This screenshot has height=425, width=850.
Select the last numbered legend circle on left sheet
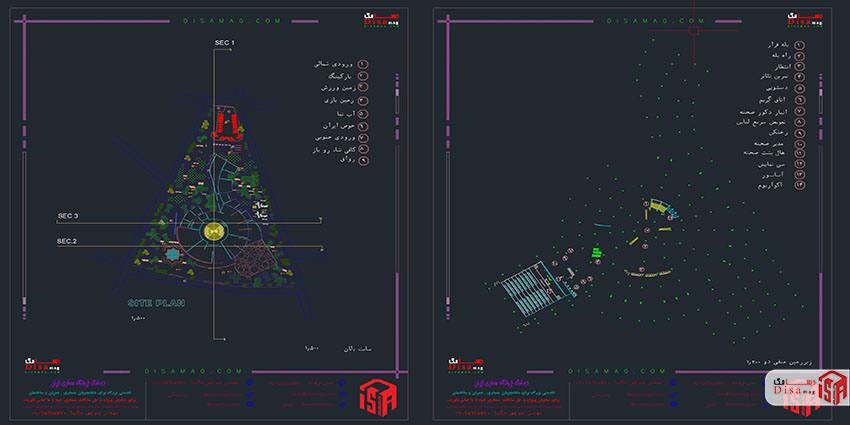coord(364,160)
